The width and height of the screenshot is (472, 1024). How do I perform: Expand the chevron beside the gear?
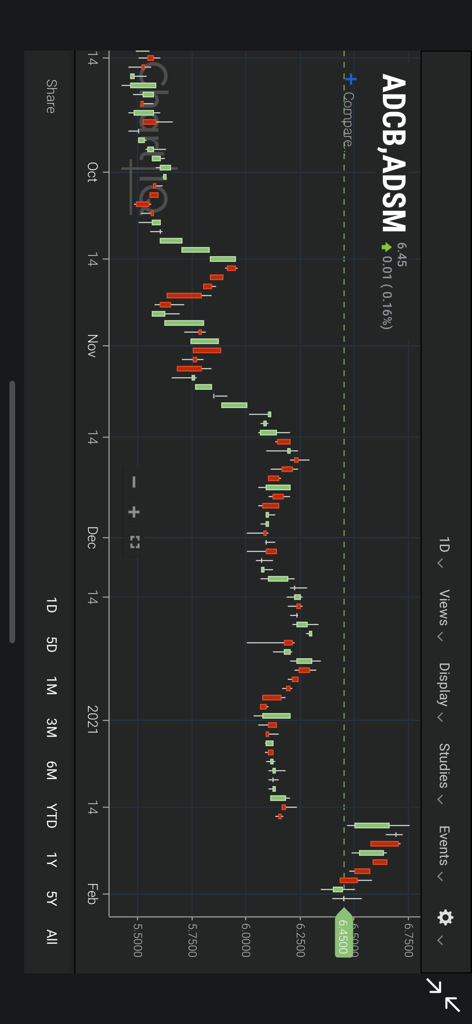click(x=440, y=940)
